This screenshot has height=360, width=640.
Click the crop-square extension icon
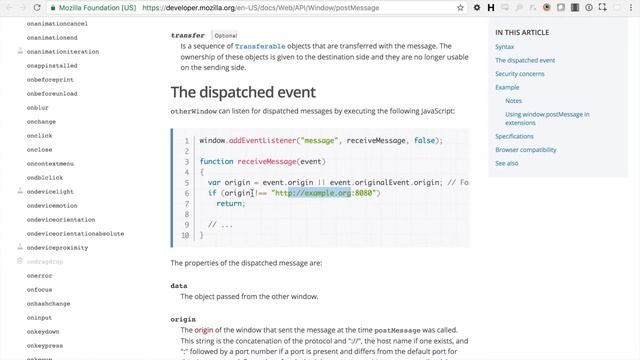coord(602,7)
